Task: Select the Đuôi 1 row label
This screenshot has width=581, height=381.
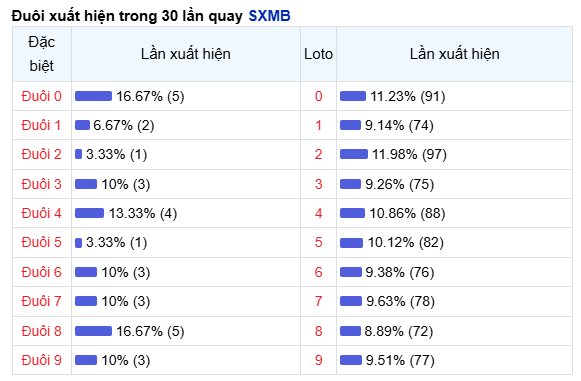Action: pyautogui.click(x=42, y=125)
